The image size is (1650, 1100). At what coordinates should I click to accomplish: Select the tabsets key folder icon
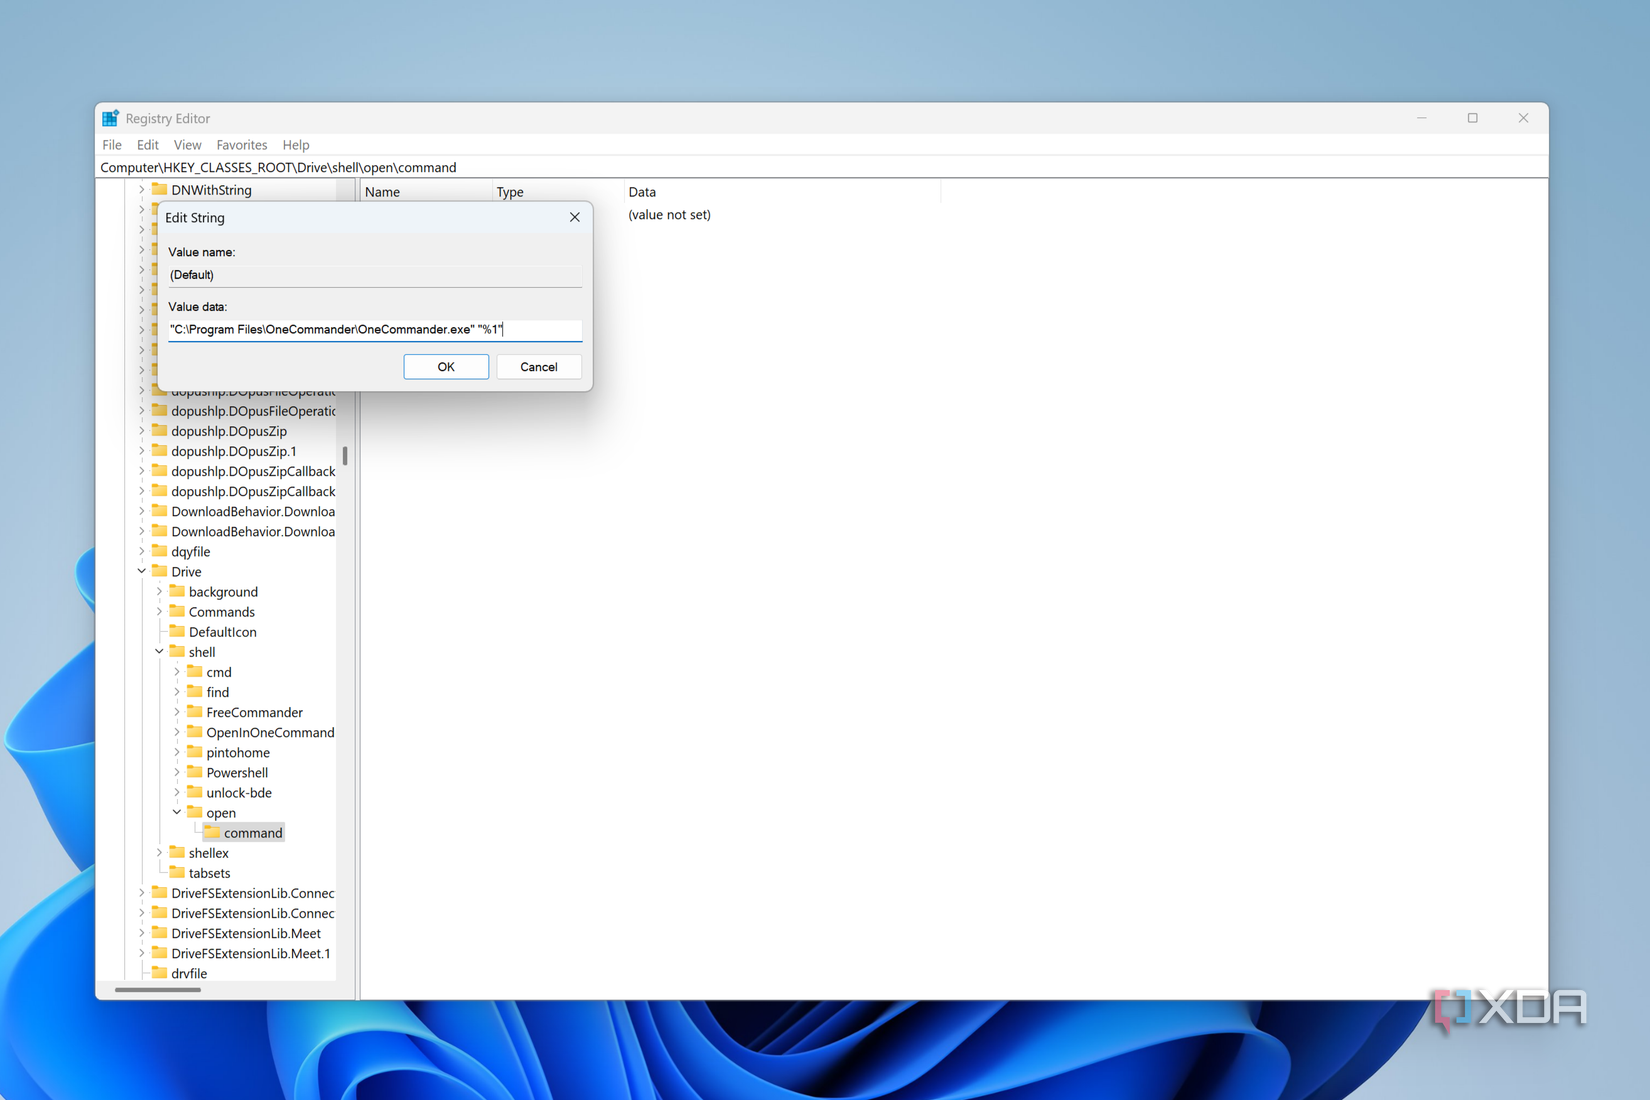pyautogui.click(x=178, y=872)
